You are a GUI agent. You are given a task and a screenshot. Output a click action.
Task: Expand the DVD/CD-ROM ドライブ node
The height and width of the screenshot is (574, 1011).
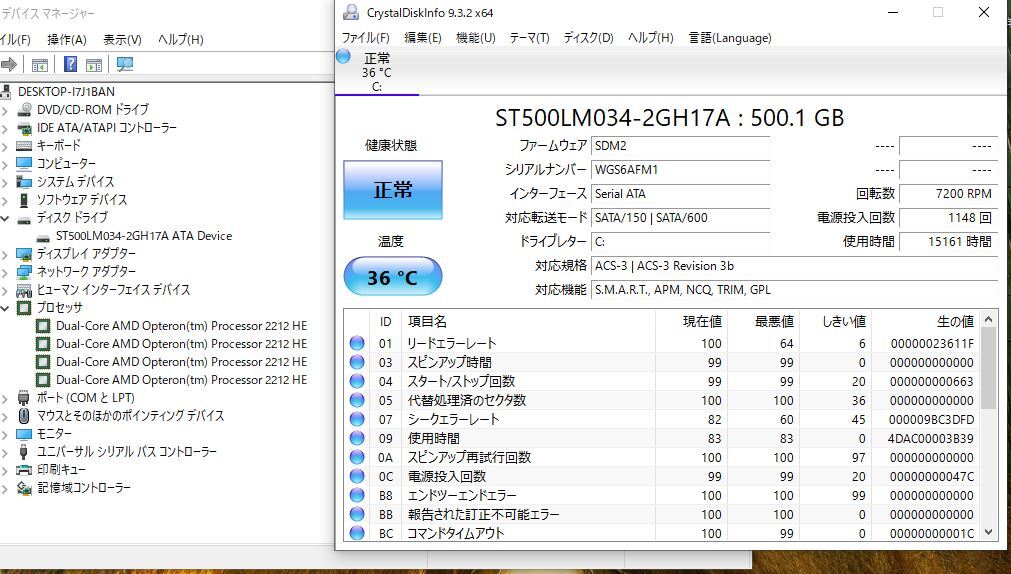5,110
